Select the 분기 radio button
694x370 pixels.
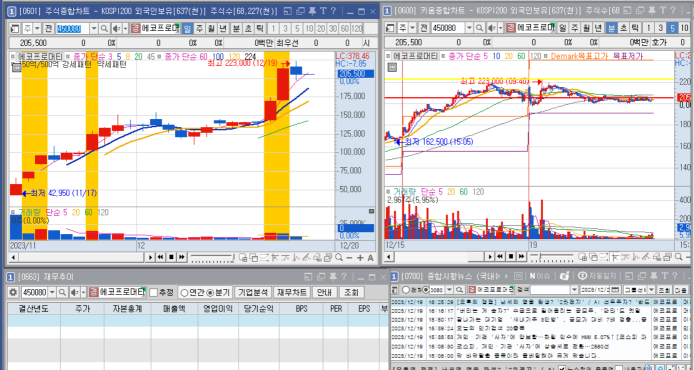click(x=210, y=293)
